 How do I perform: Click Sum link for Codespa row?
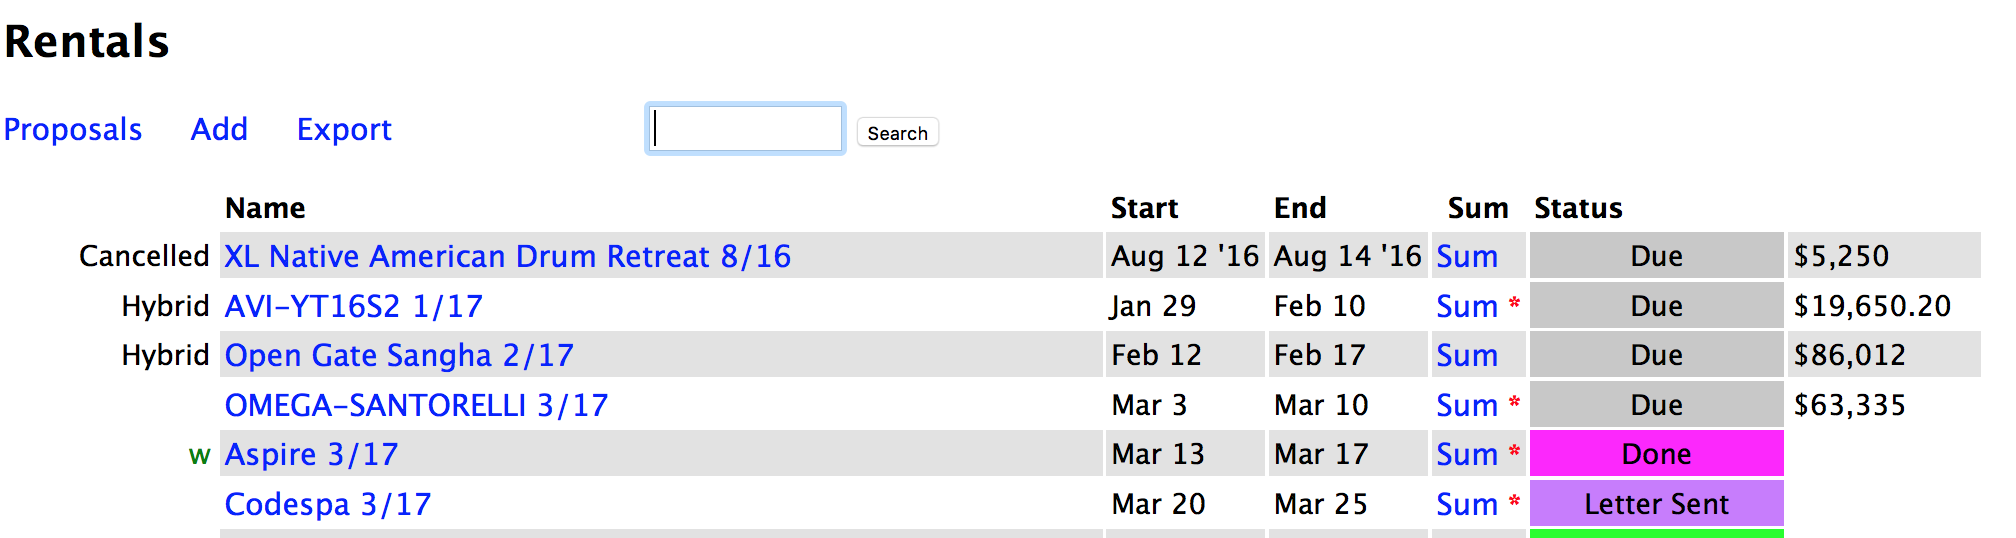coord(1466,505)
